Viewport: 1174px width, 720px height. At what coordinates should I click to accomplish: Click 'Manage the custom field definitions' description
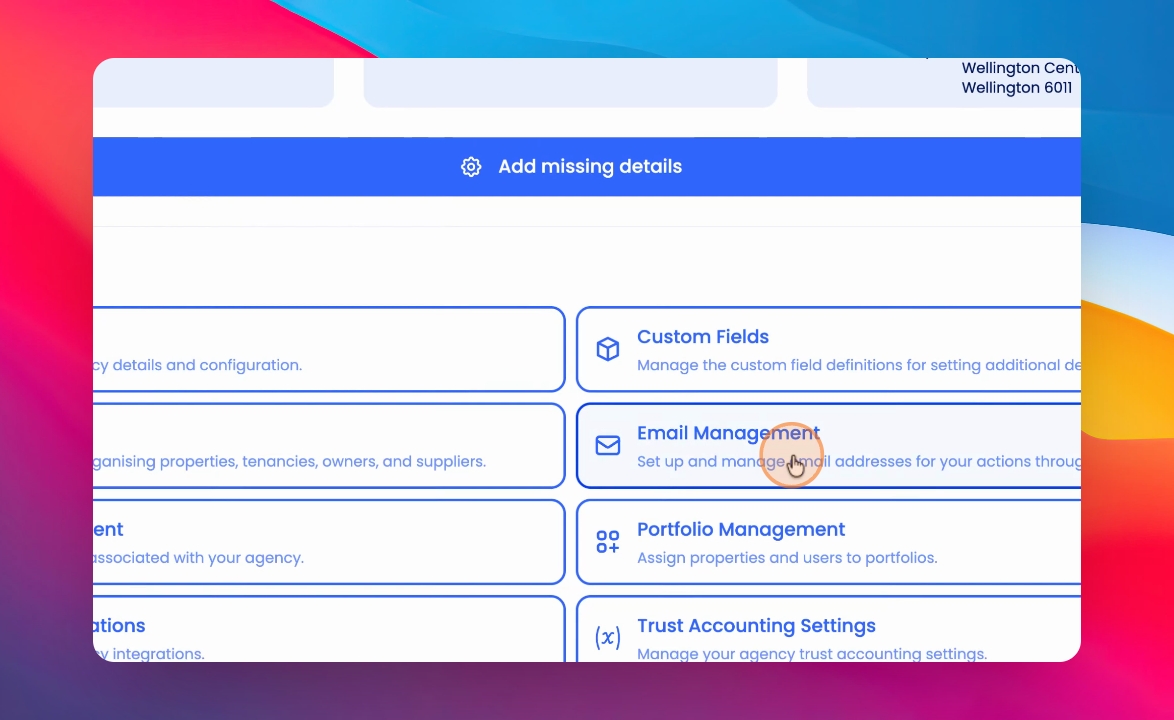[x=859, y=365]
